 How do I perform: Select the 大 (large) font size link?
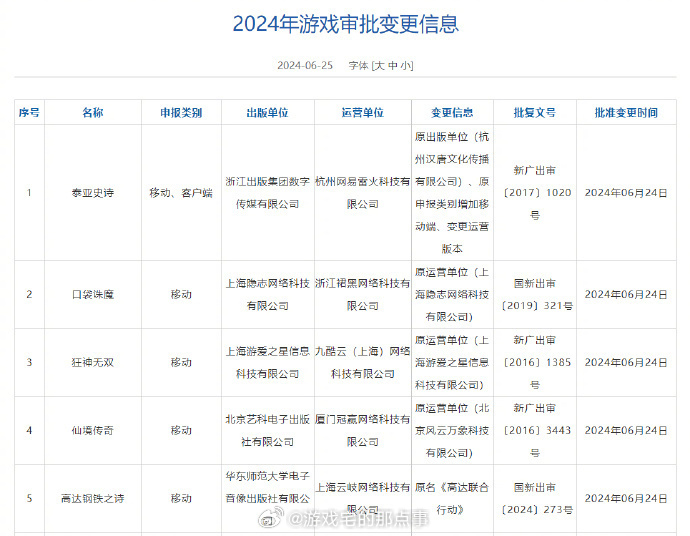coord(379,66)
